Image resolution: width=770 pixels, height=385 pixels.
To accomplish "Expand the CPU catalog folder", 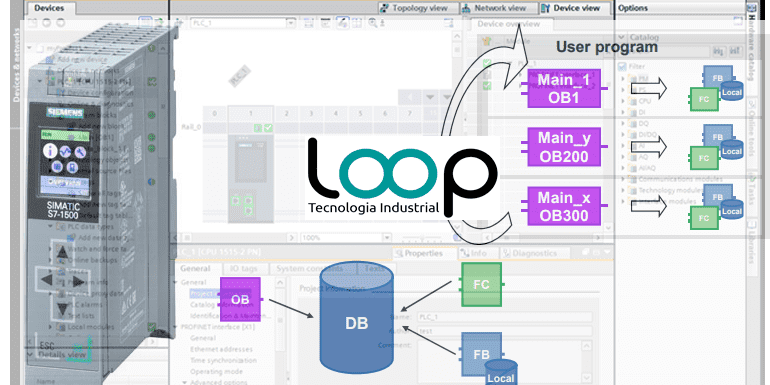I will click(x=623, y=101).
